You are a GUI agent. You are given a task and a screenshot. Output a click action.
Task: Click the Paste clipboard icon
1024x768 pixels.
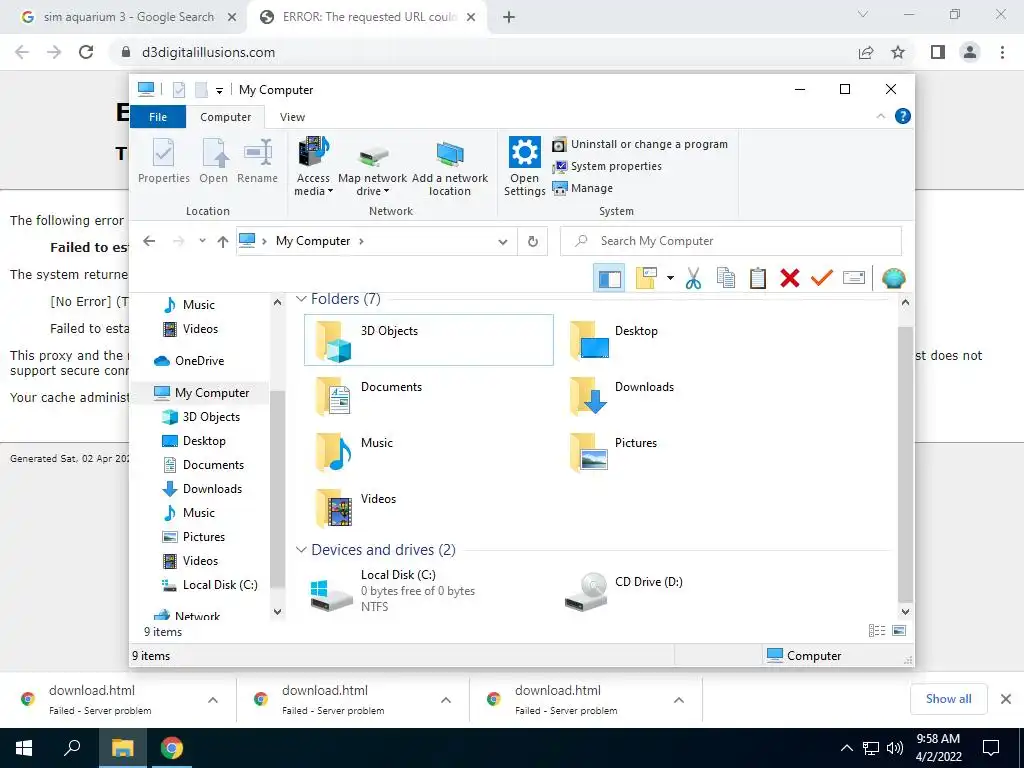click(x=758, y=278)
